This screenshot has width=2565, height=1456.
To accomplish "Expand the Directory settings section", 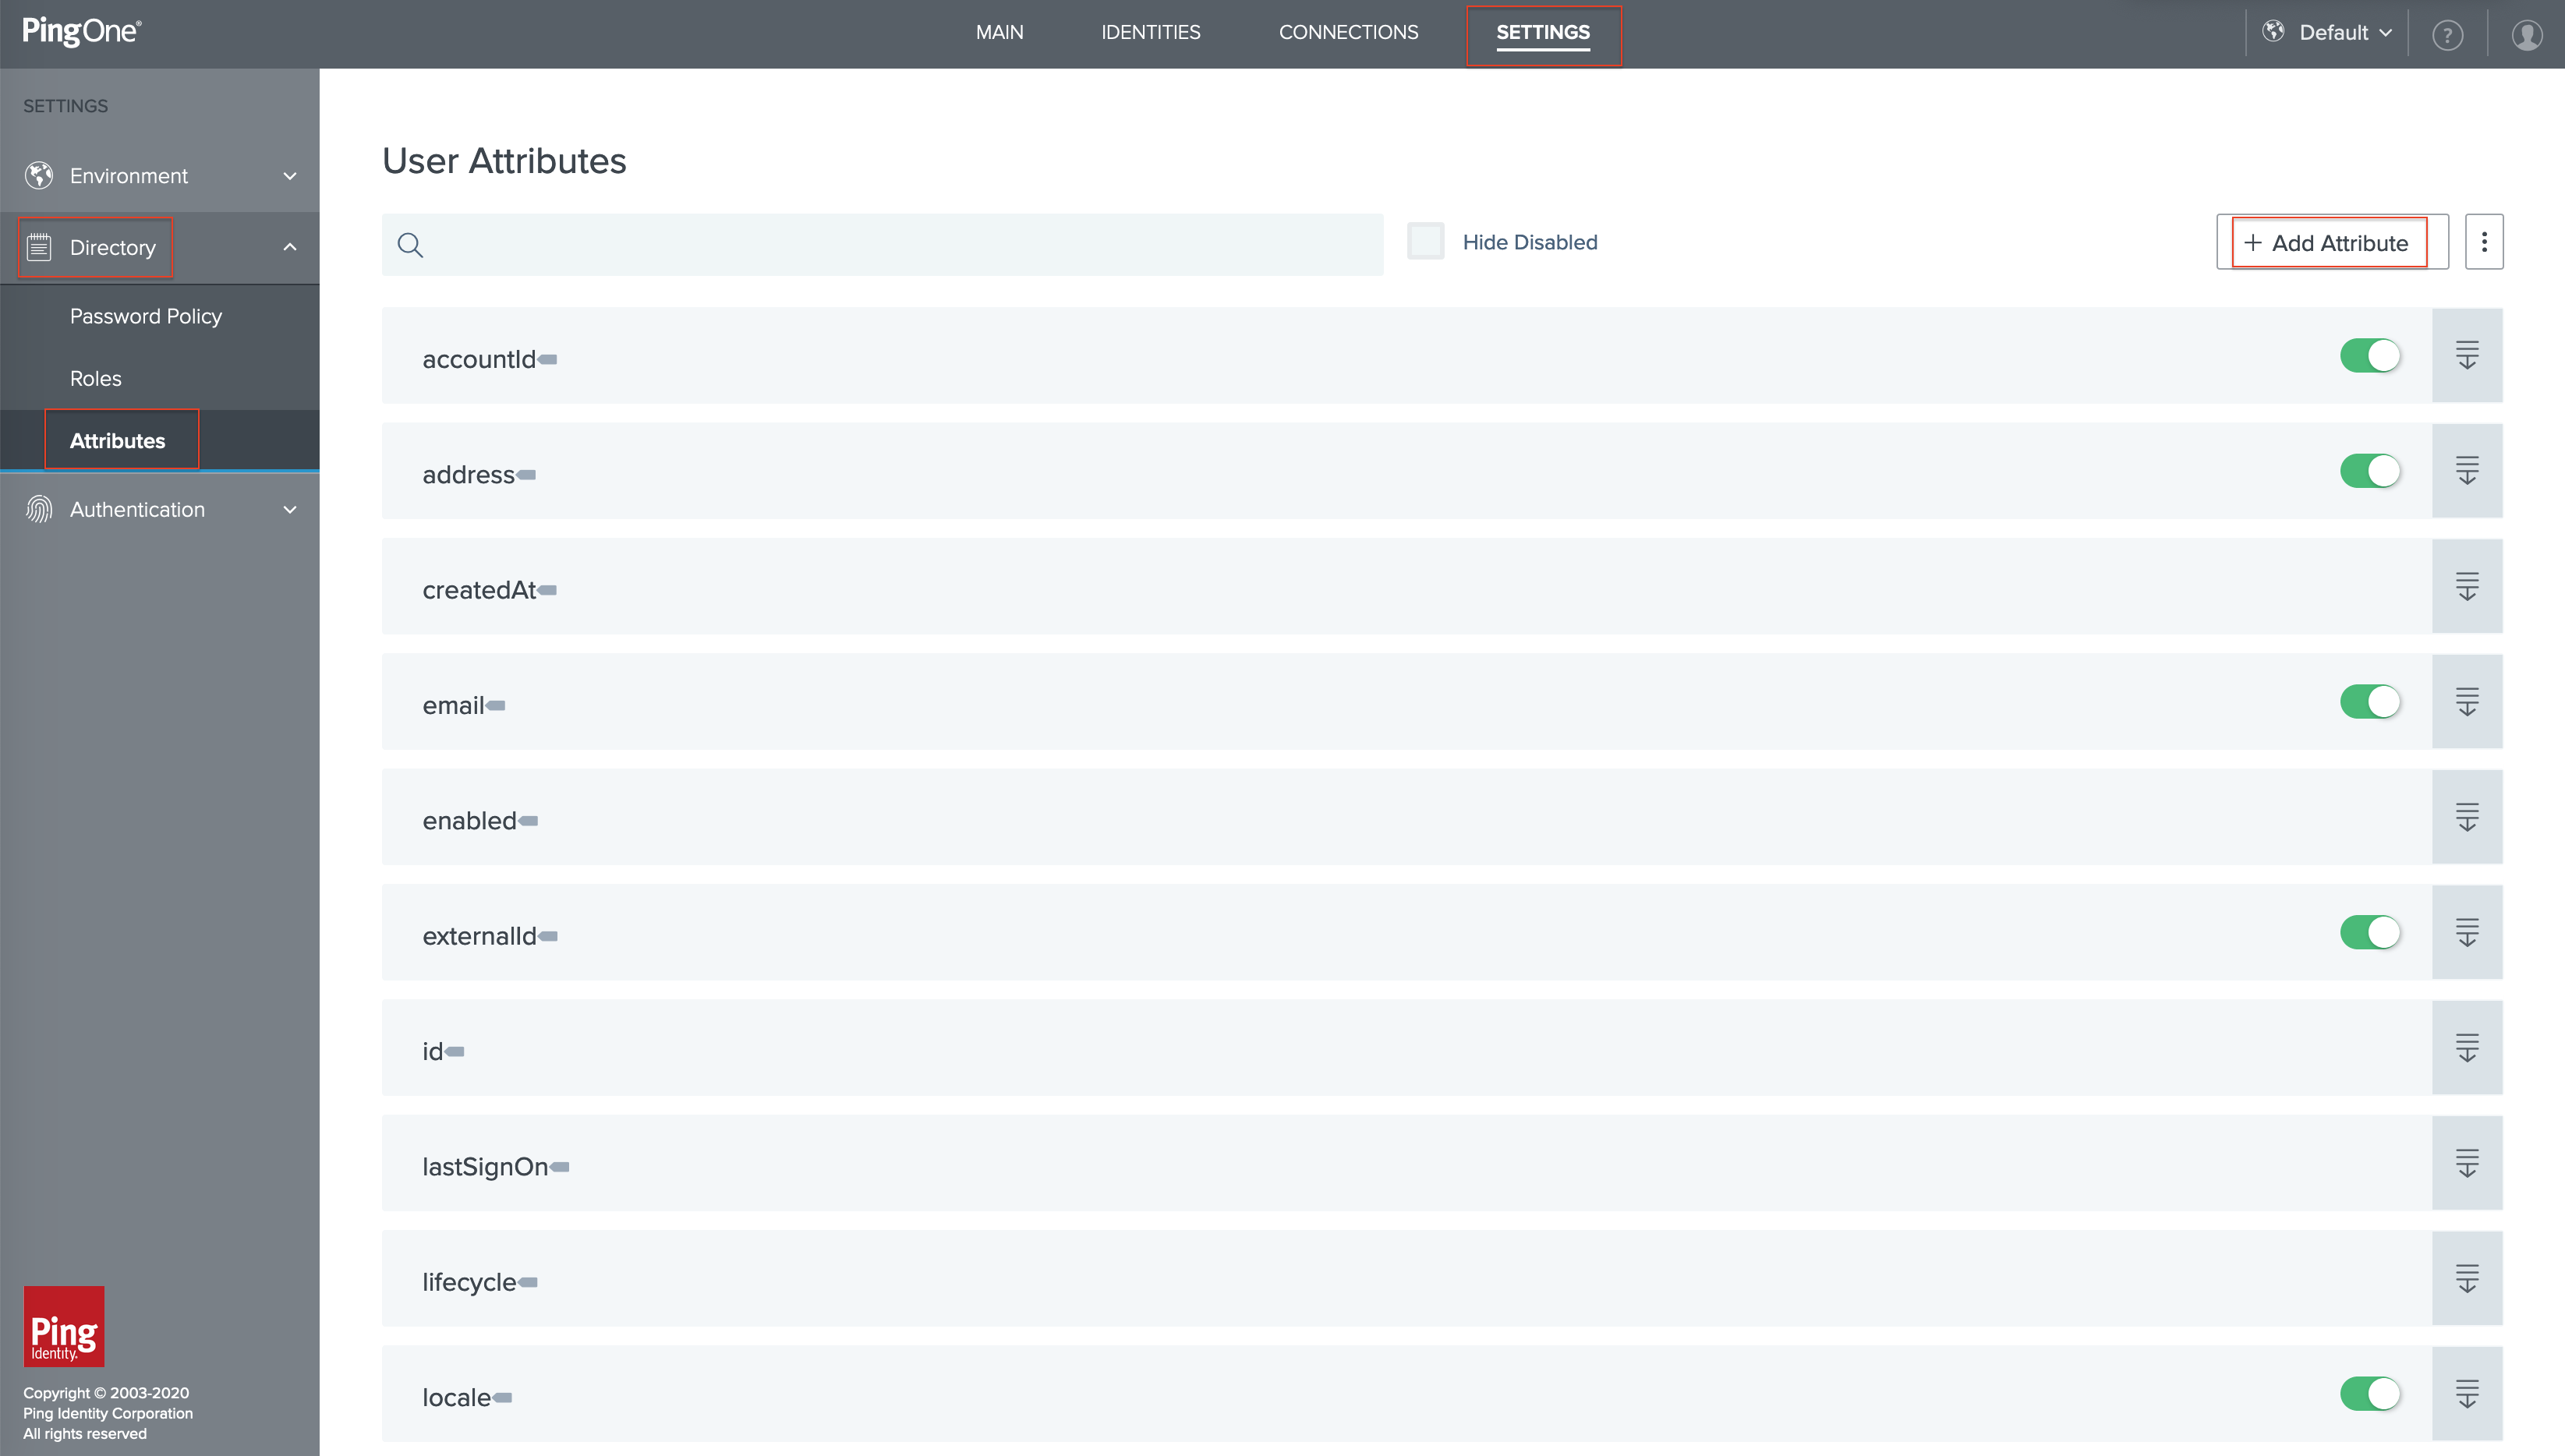I will click(x=158, y=246).
